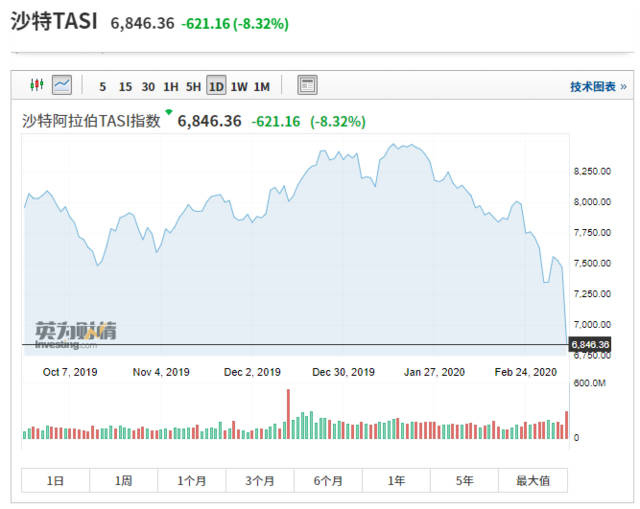Viewport: 640px width, 509px height.
Task: Switch to candlestick chart type
Action: [38, 86]
